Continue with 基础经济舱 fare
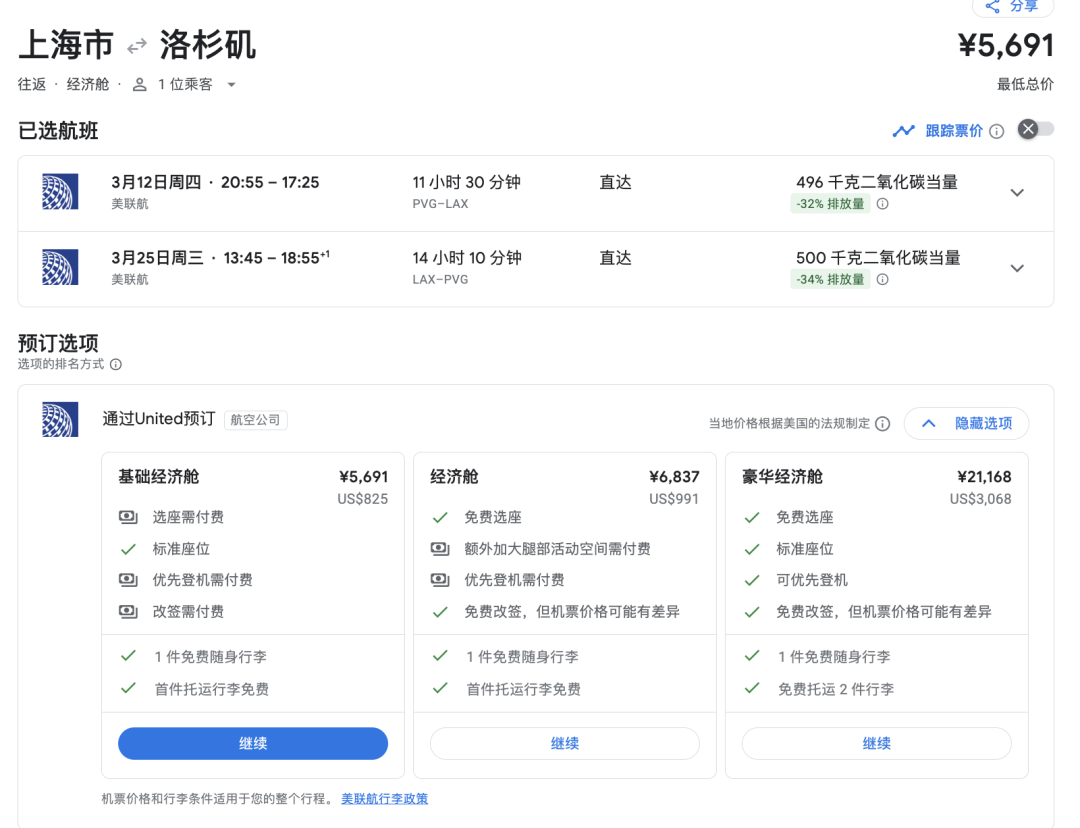The image size is (1080, 828). 253,743
